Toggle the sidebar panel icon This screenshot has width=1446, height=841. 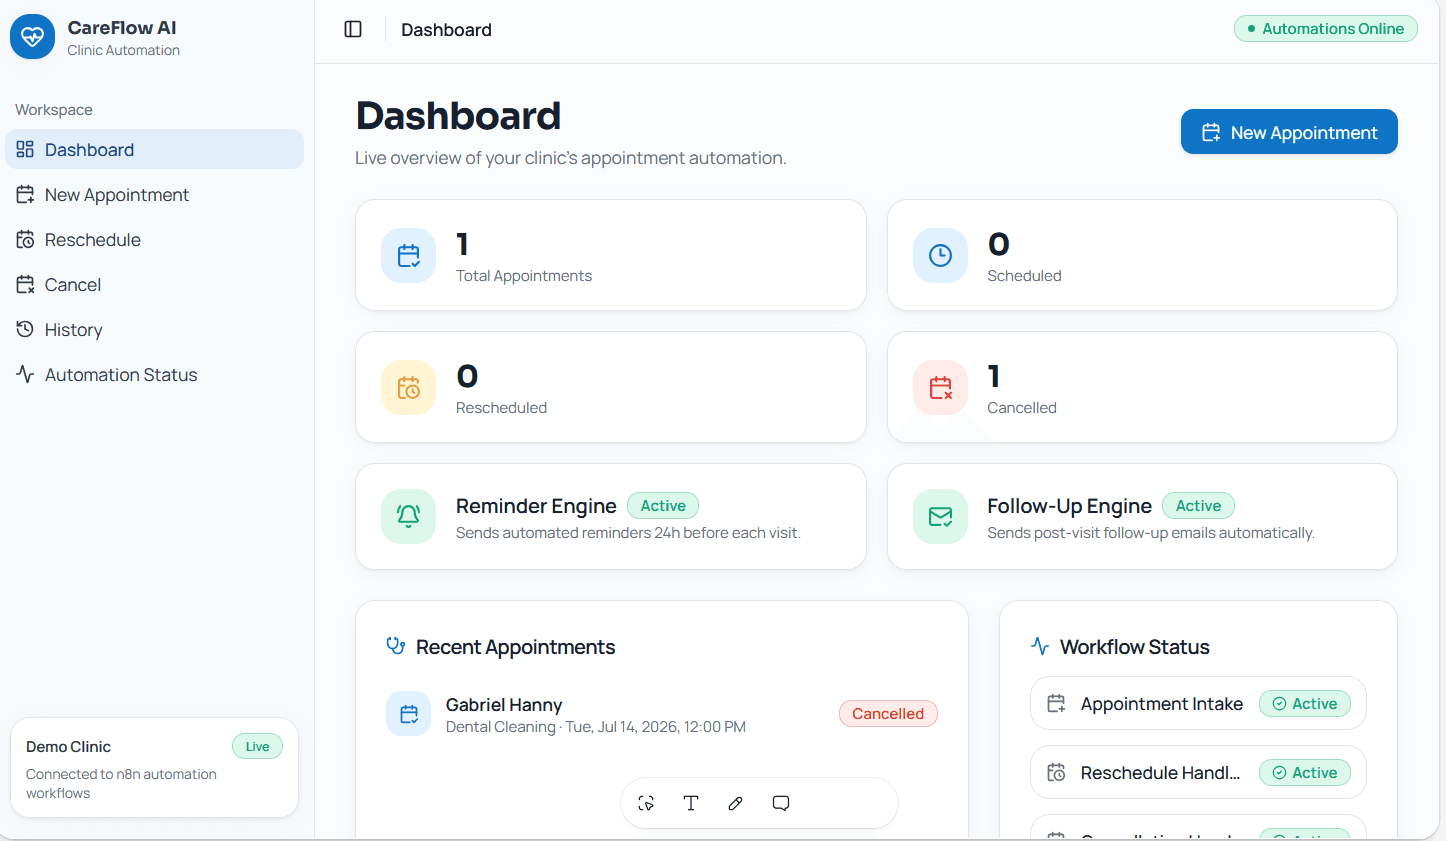click(x=353, y=29)
